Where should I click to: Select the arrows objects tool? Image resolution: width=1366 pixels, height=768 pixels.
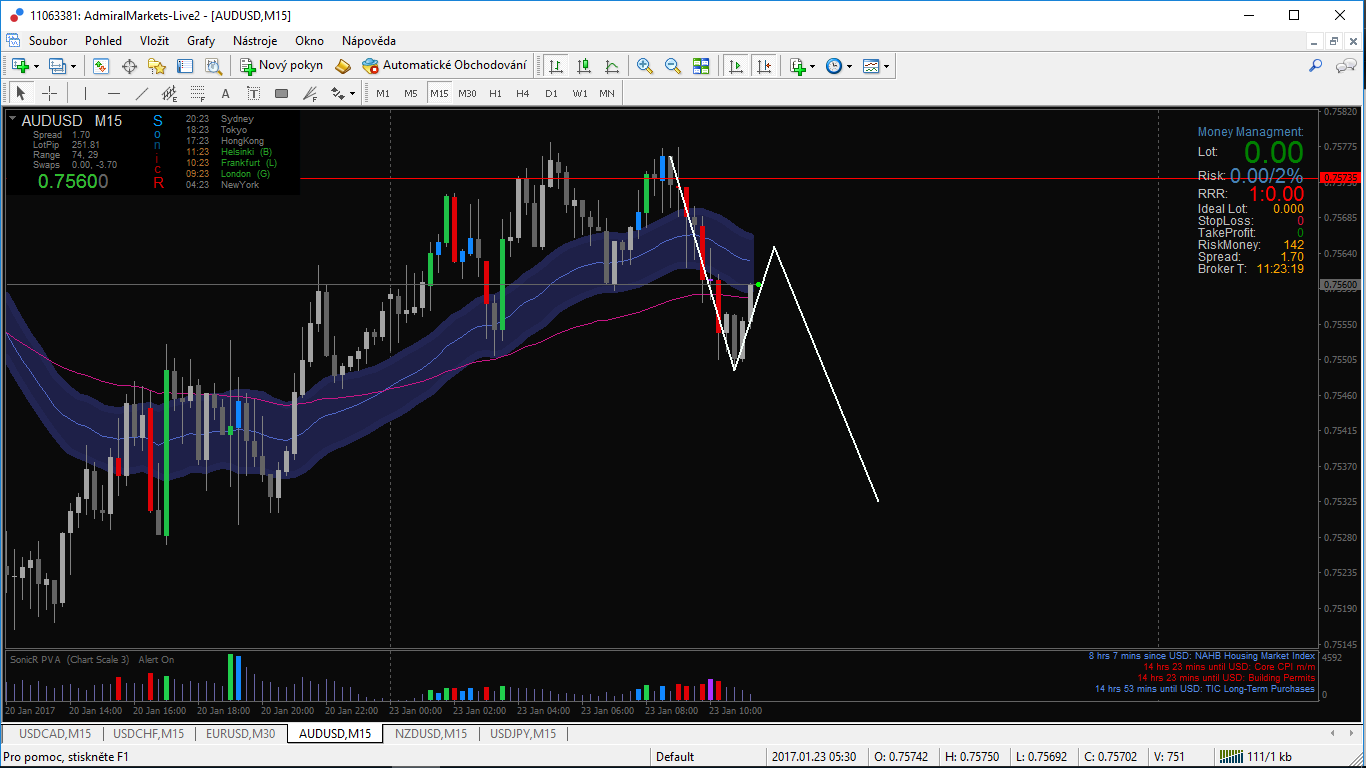coord(338,93)
